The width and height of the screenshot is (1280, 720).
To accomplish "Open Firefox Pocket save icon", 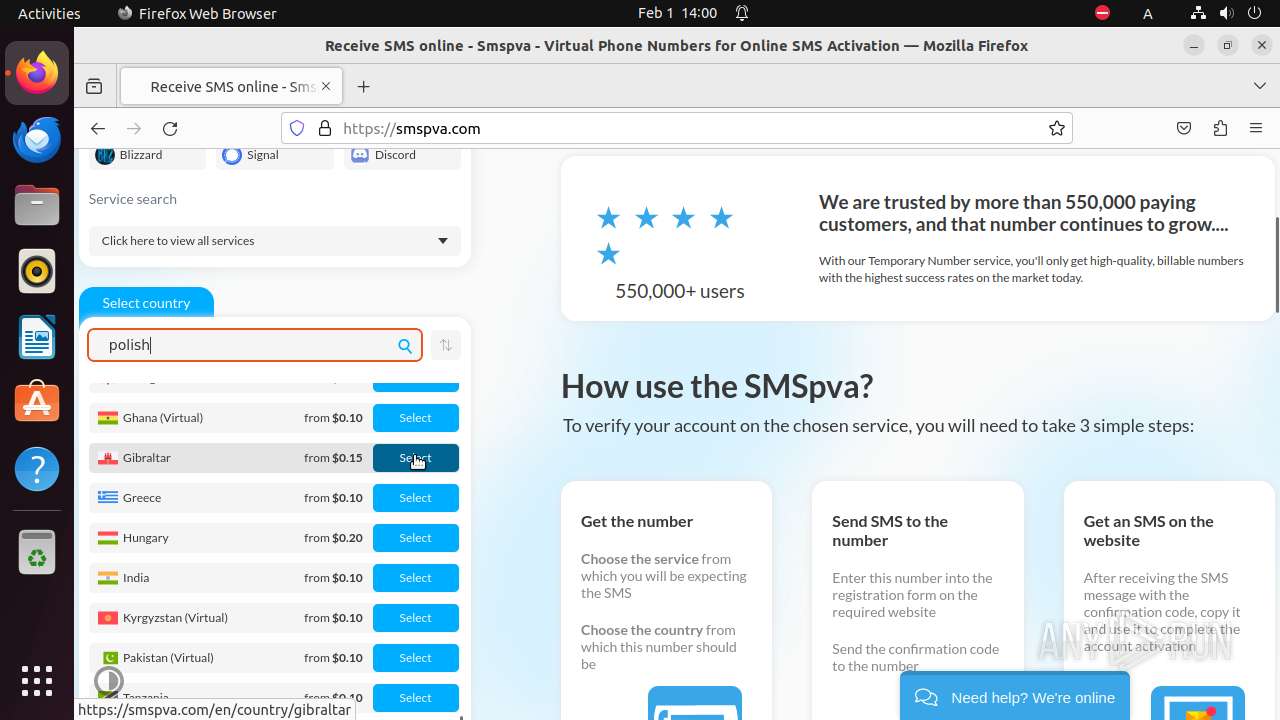I will [x=1184, y=128].
